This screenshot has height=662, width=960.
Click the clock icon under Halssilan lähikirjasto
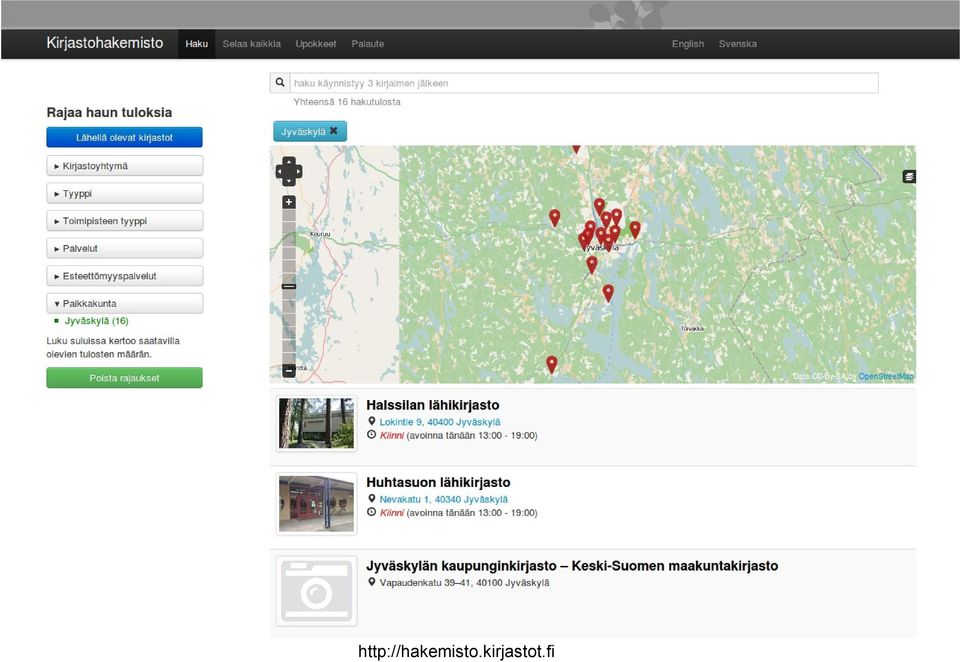[371, 435]
